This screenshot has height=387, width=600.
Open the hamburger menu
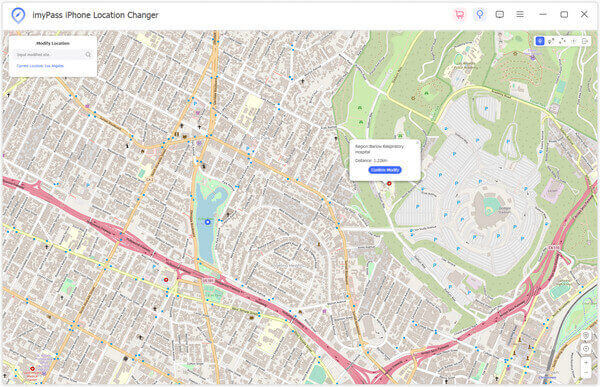pos(520,15)
